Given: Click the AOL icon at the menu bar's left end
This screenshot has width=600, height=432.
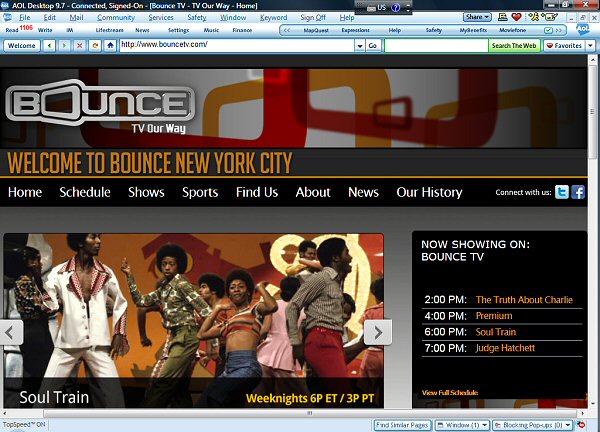Looking at the screenshot, I should 7,17.
